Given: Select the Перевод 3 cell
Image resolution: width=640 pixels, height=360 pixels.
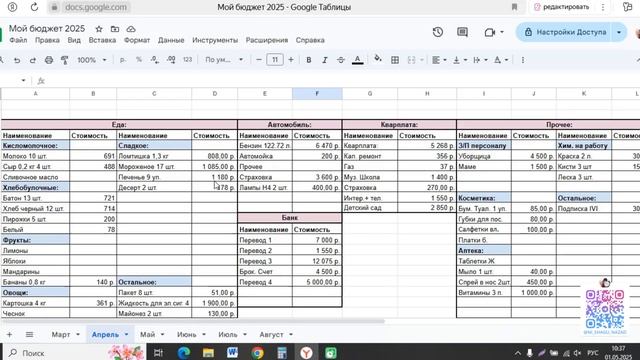Looking at the screenshot, I should [265, 261].
